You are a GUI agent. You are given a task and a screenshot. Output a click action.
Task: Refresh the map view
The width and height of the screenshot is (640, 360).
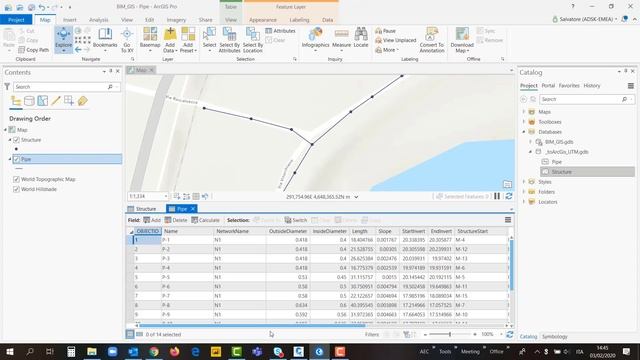click(509, 196)
